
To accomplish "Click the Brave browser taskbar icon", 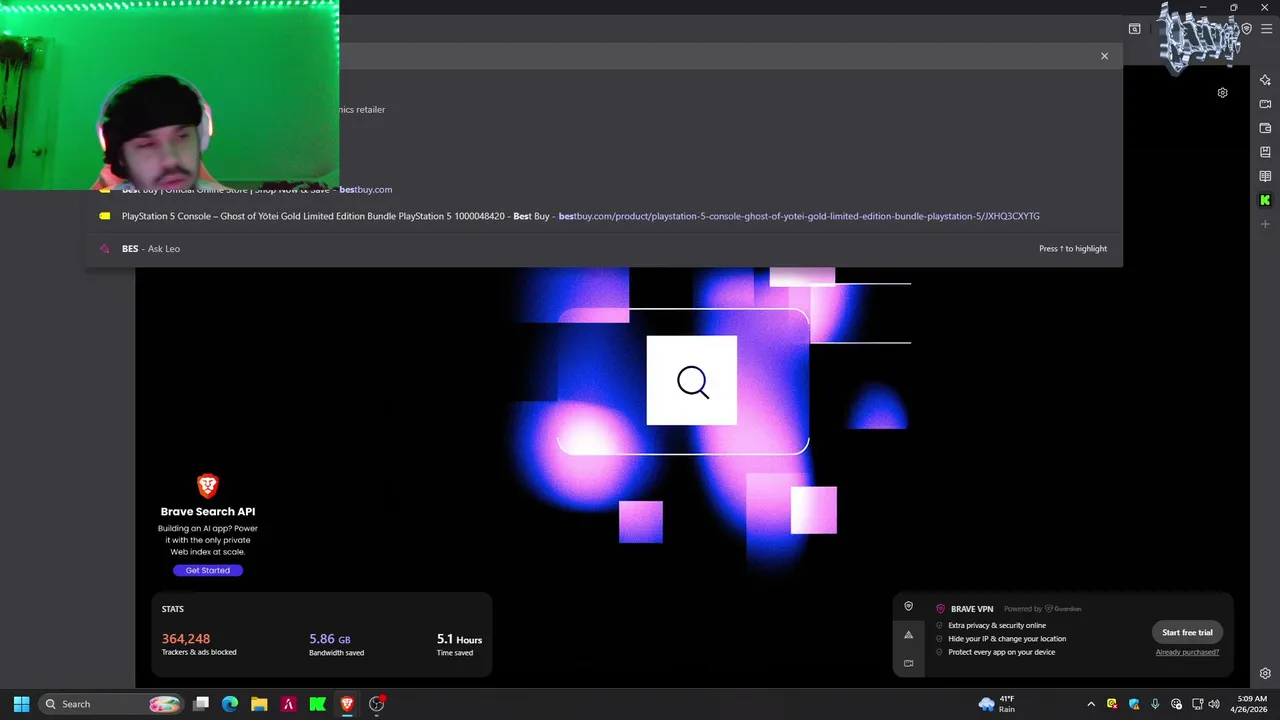I will point(347,704).
